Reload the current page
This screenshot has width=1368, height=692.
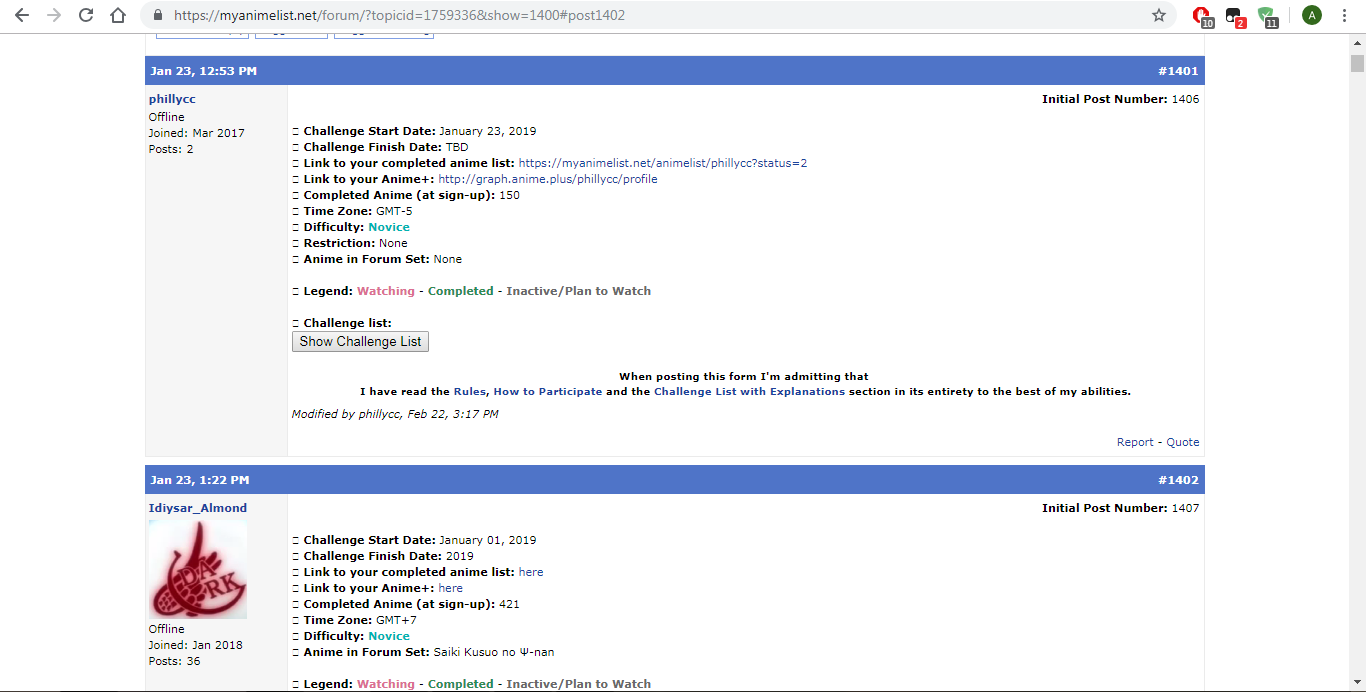86,15
